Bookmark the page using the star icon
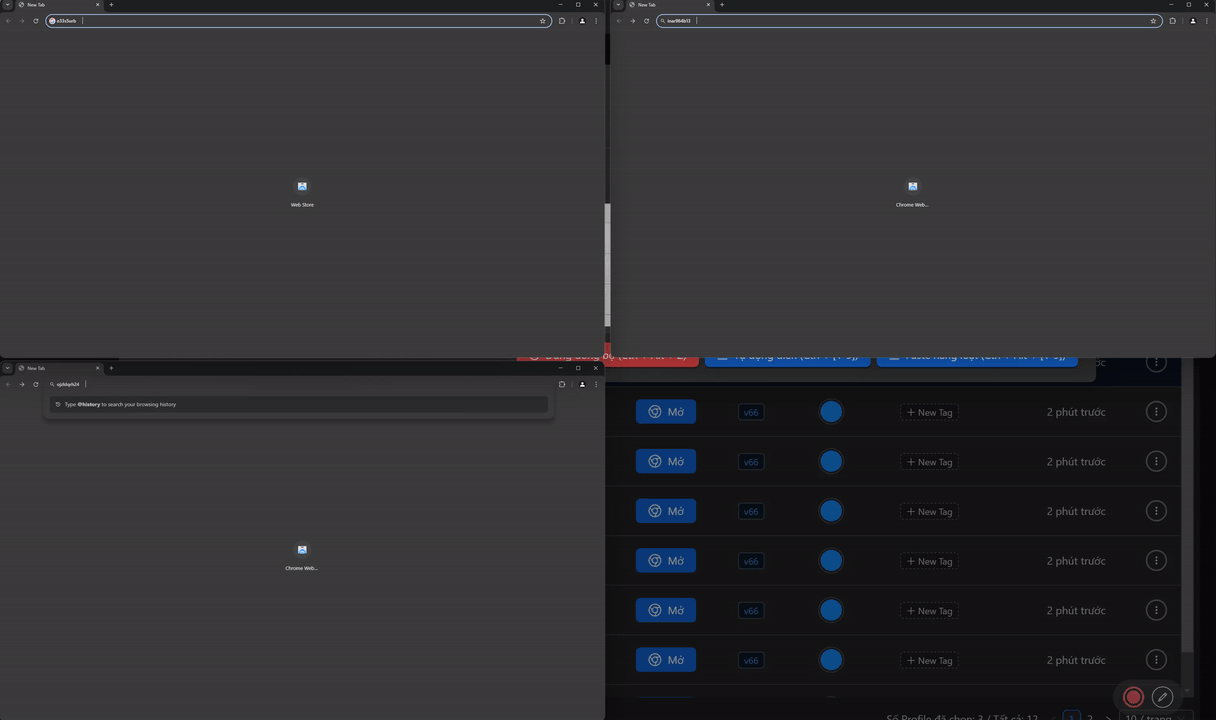 (x=543, y=20)
